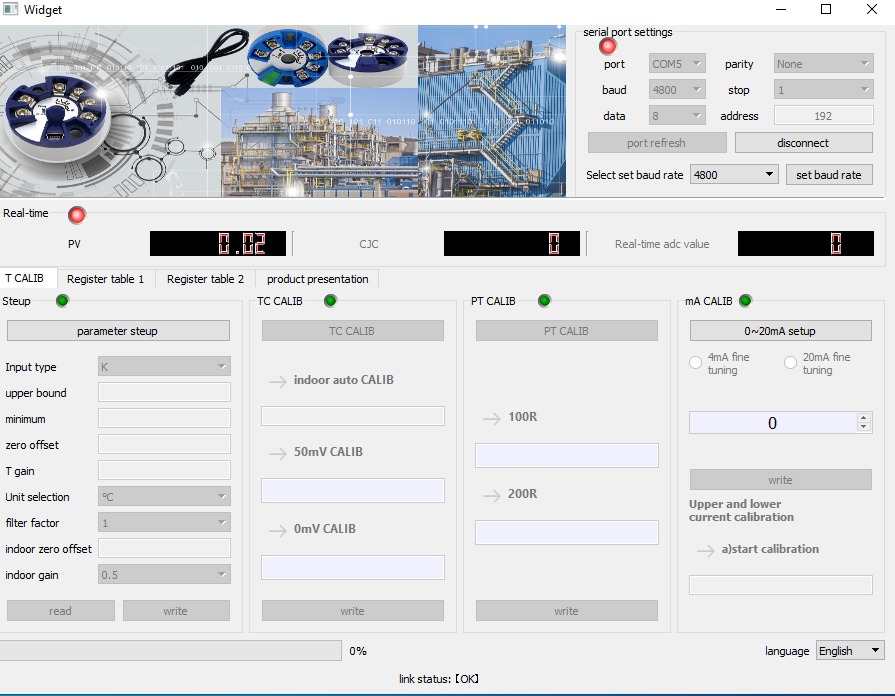Click the 0mV CALIB arrow

[278, 530]
